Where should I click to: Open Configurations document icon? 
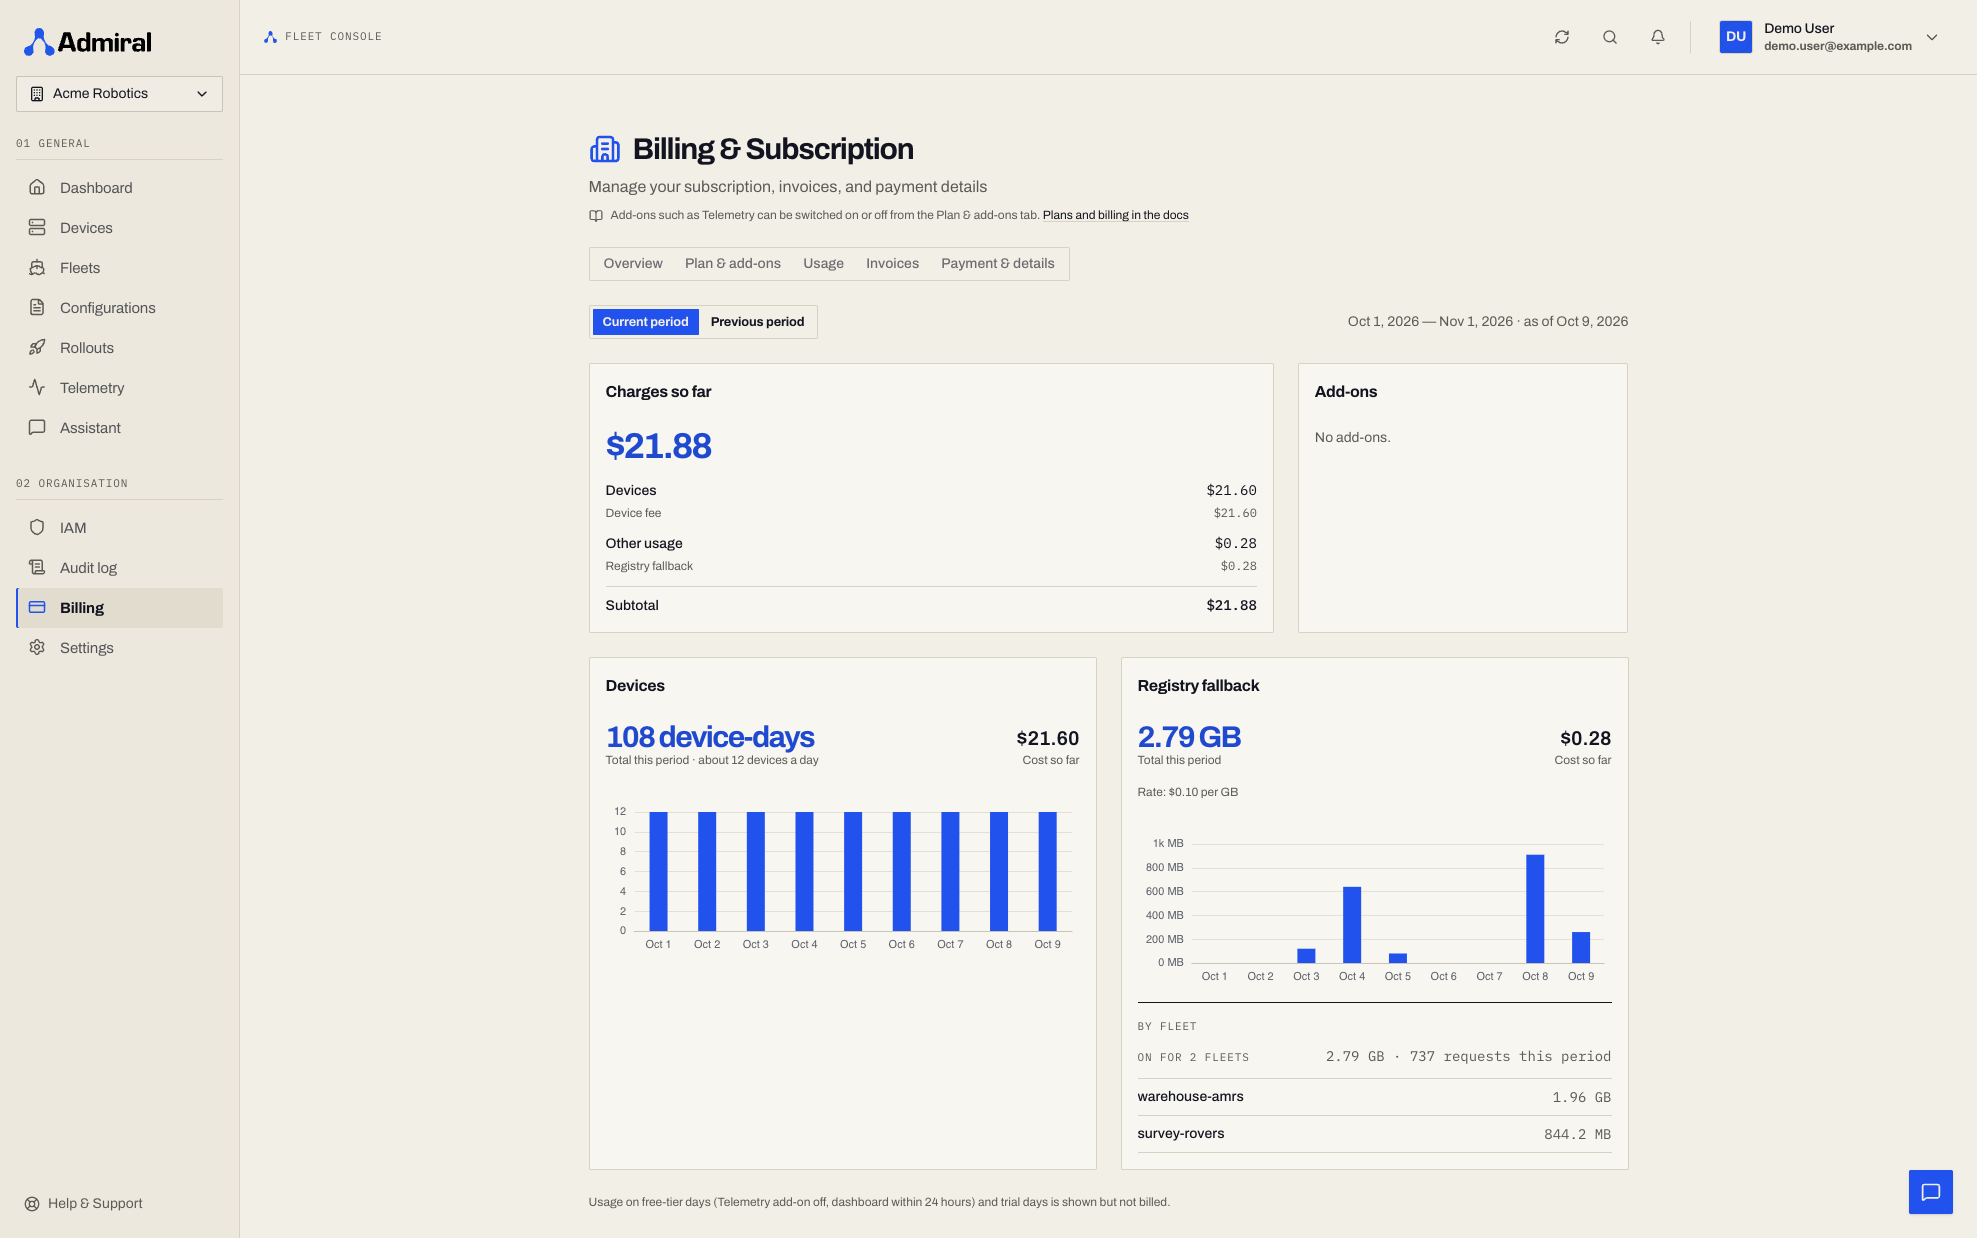(x=37, y=307)
